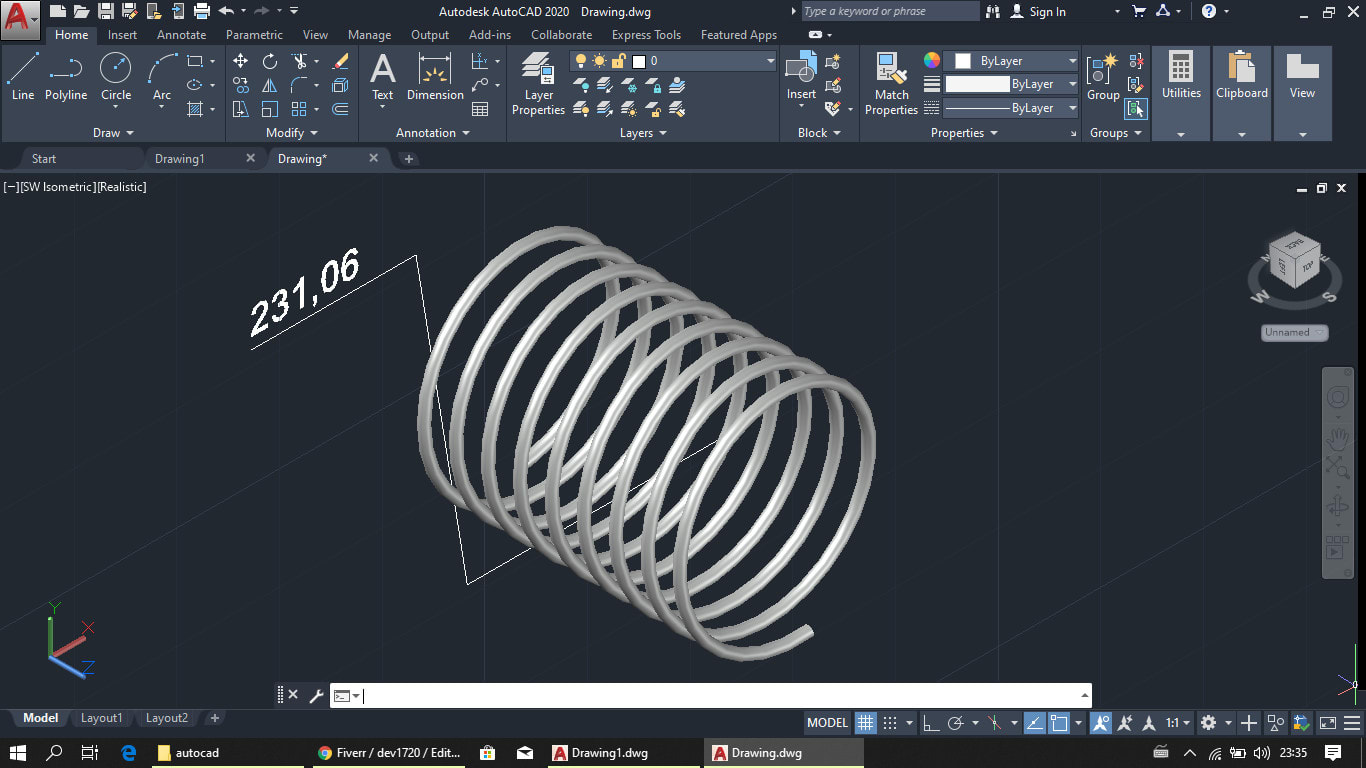This screenshot has width=1366, height=768.
Task: Toggle isometric drafting in status bar
Action: coord(995,723)
